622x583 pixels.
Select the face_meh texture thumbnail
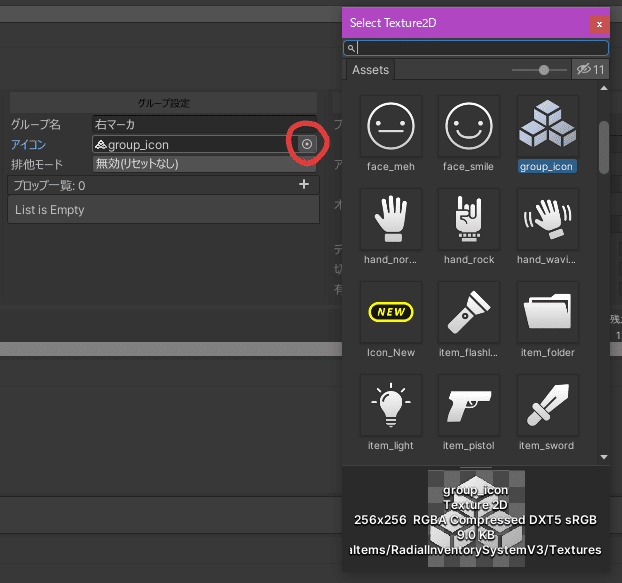click(391, 126)
